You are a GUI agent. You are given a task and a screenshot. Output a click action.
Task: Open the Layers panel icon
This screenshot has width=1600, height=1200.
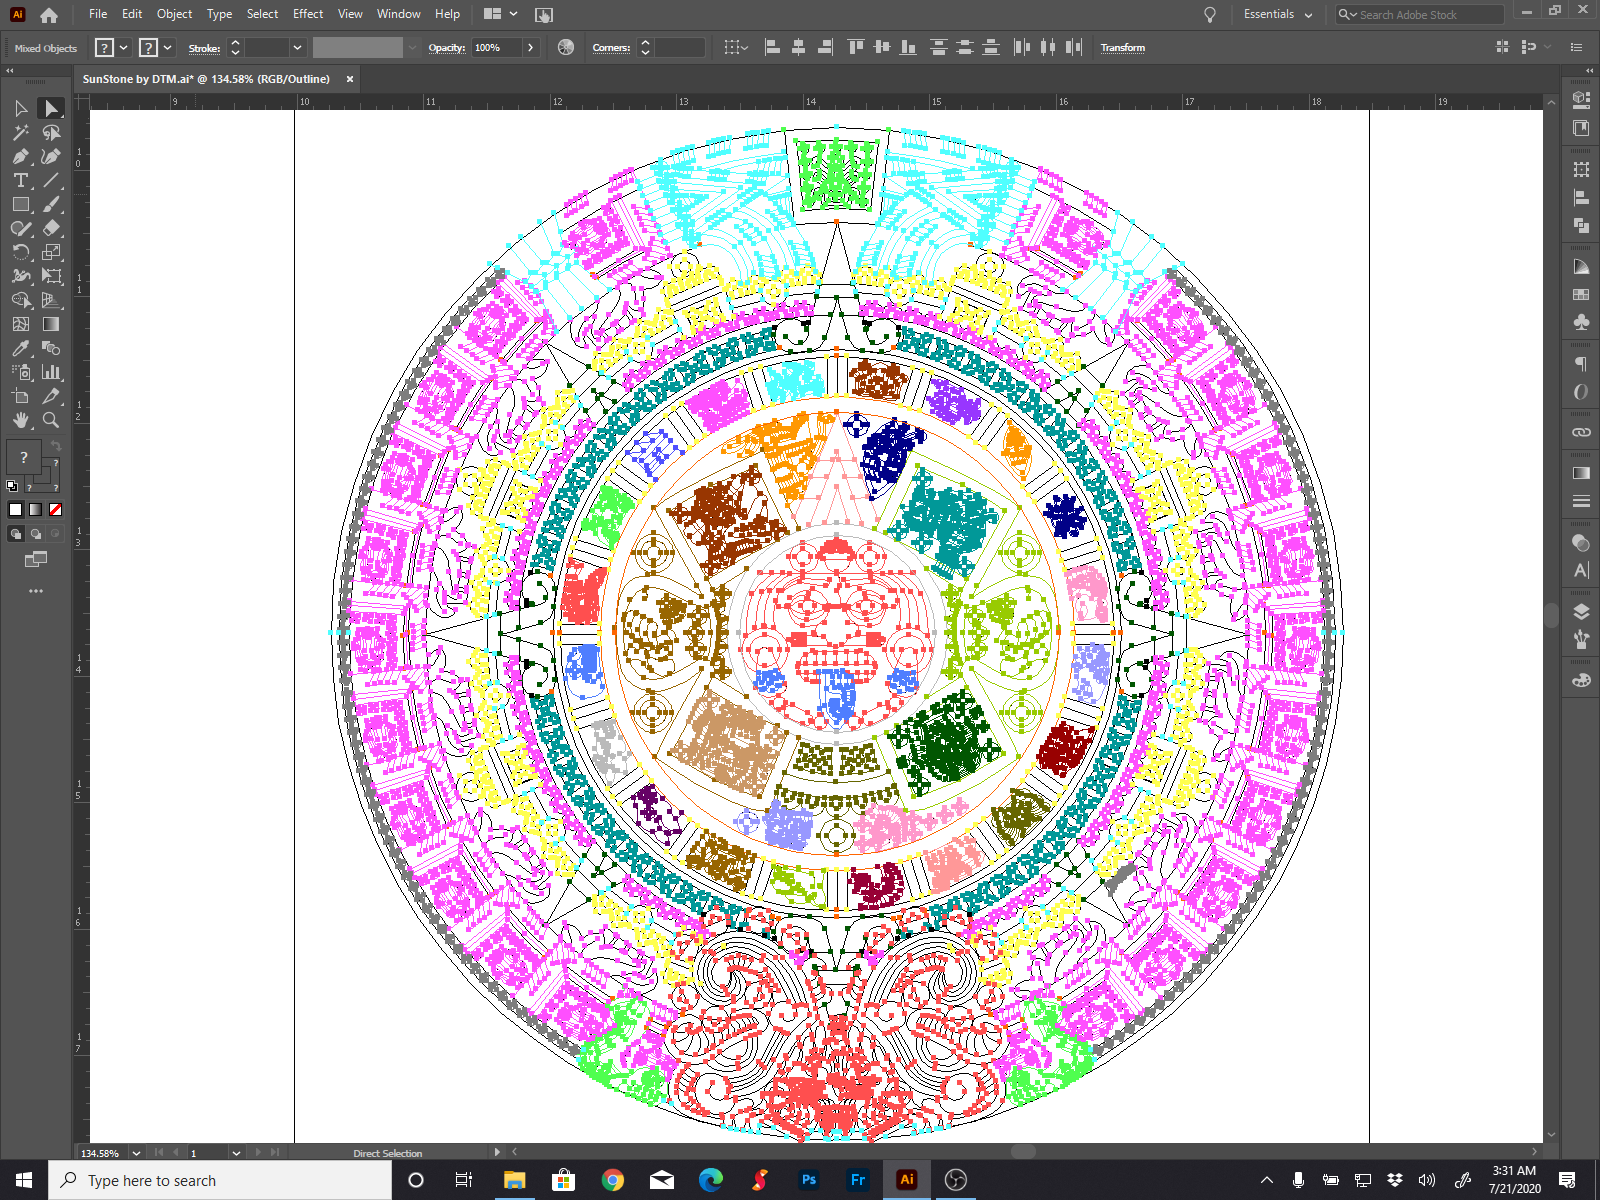(1581, 612)
